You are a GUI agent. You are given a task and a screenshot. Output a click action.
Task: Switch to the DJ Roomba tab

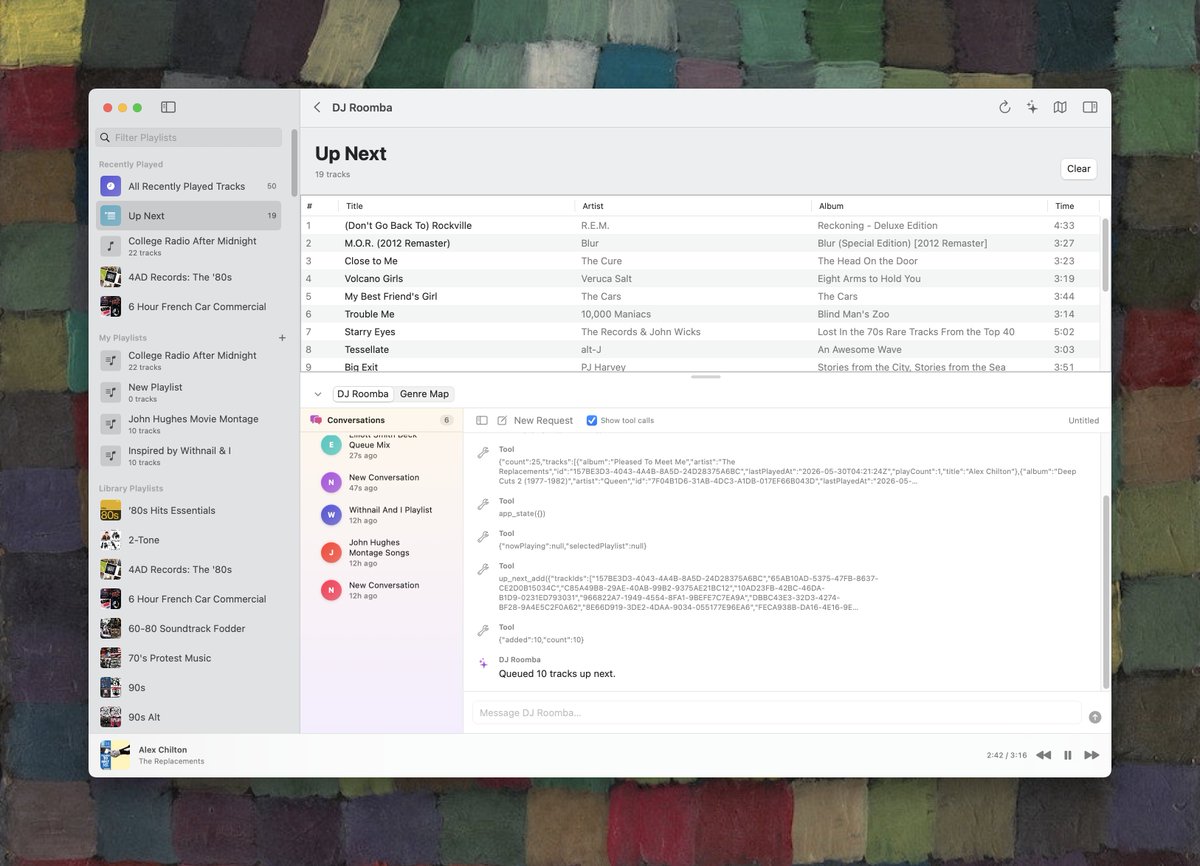363,394
